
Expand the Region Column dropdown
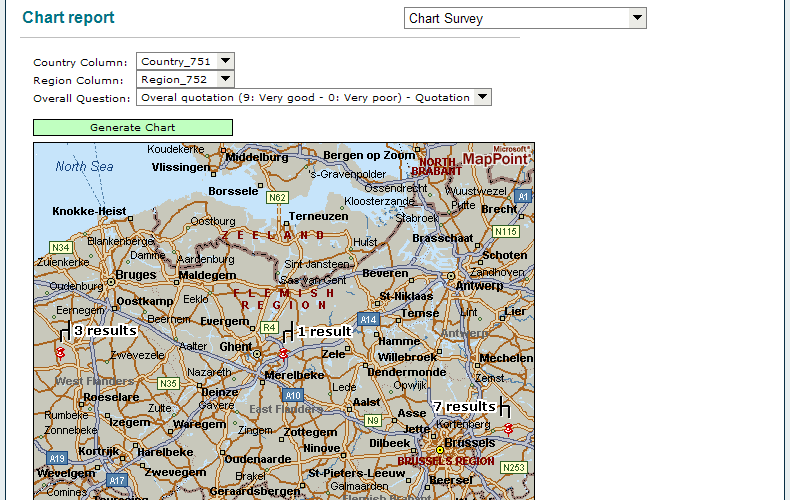click(x=185, y=80)
